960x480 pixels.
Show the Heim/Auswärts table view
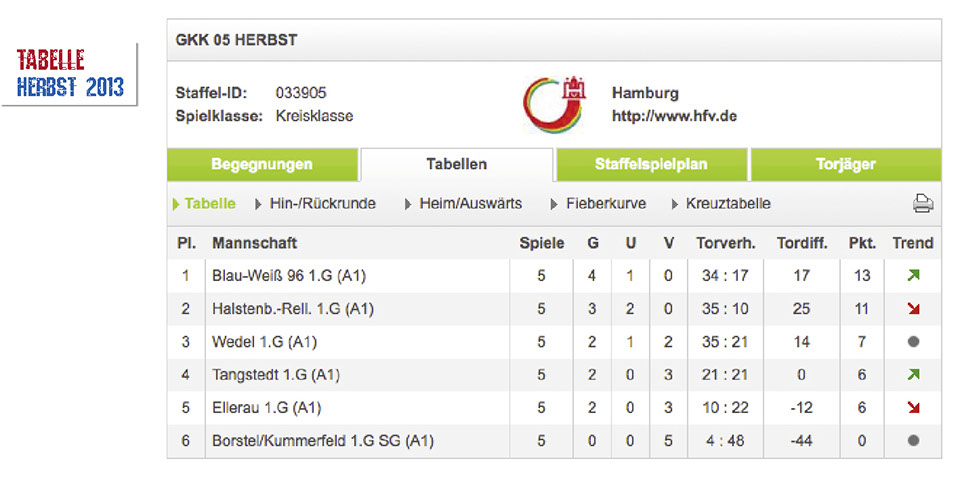pyautogui.click(x=470, y=204)
